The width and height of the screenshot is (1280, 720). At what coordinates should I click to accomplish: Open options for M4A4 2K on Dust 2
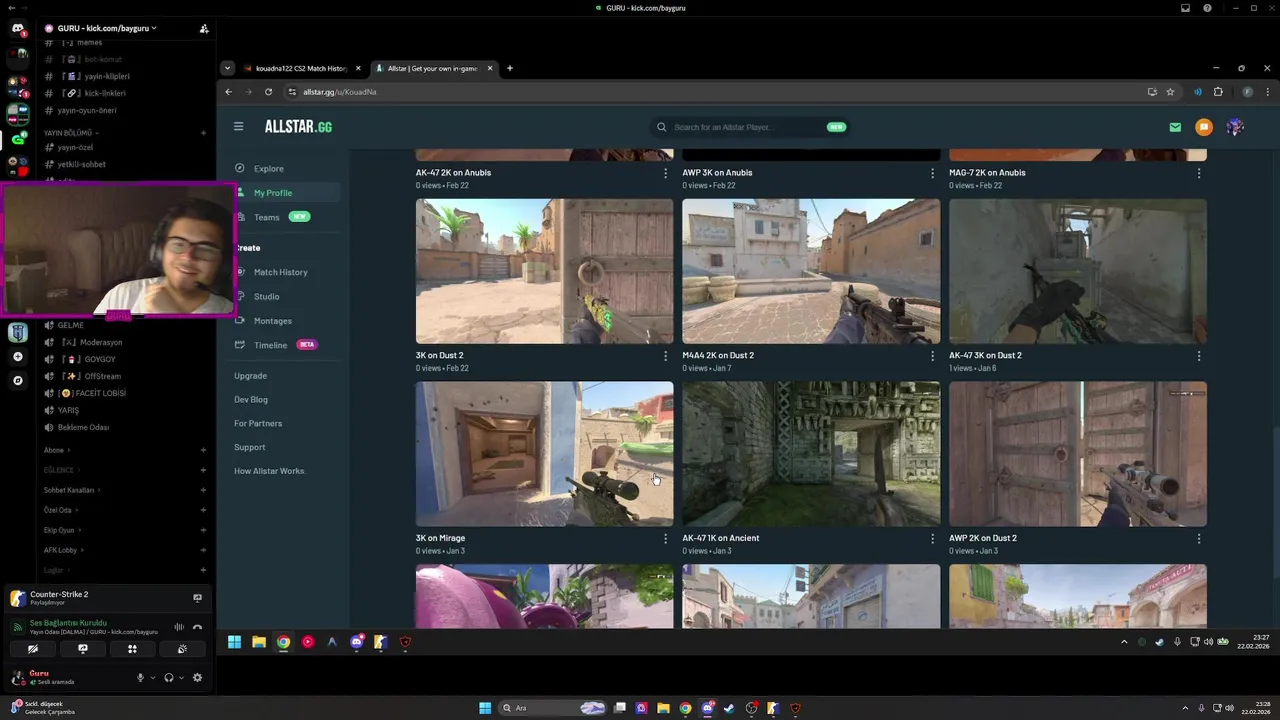(932, 356)
